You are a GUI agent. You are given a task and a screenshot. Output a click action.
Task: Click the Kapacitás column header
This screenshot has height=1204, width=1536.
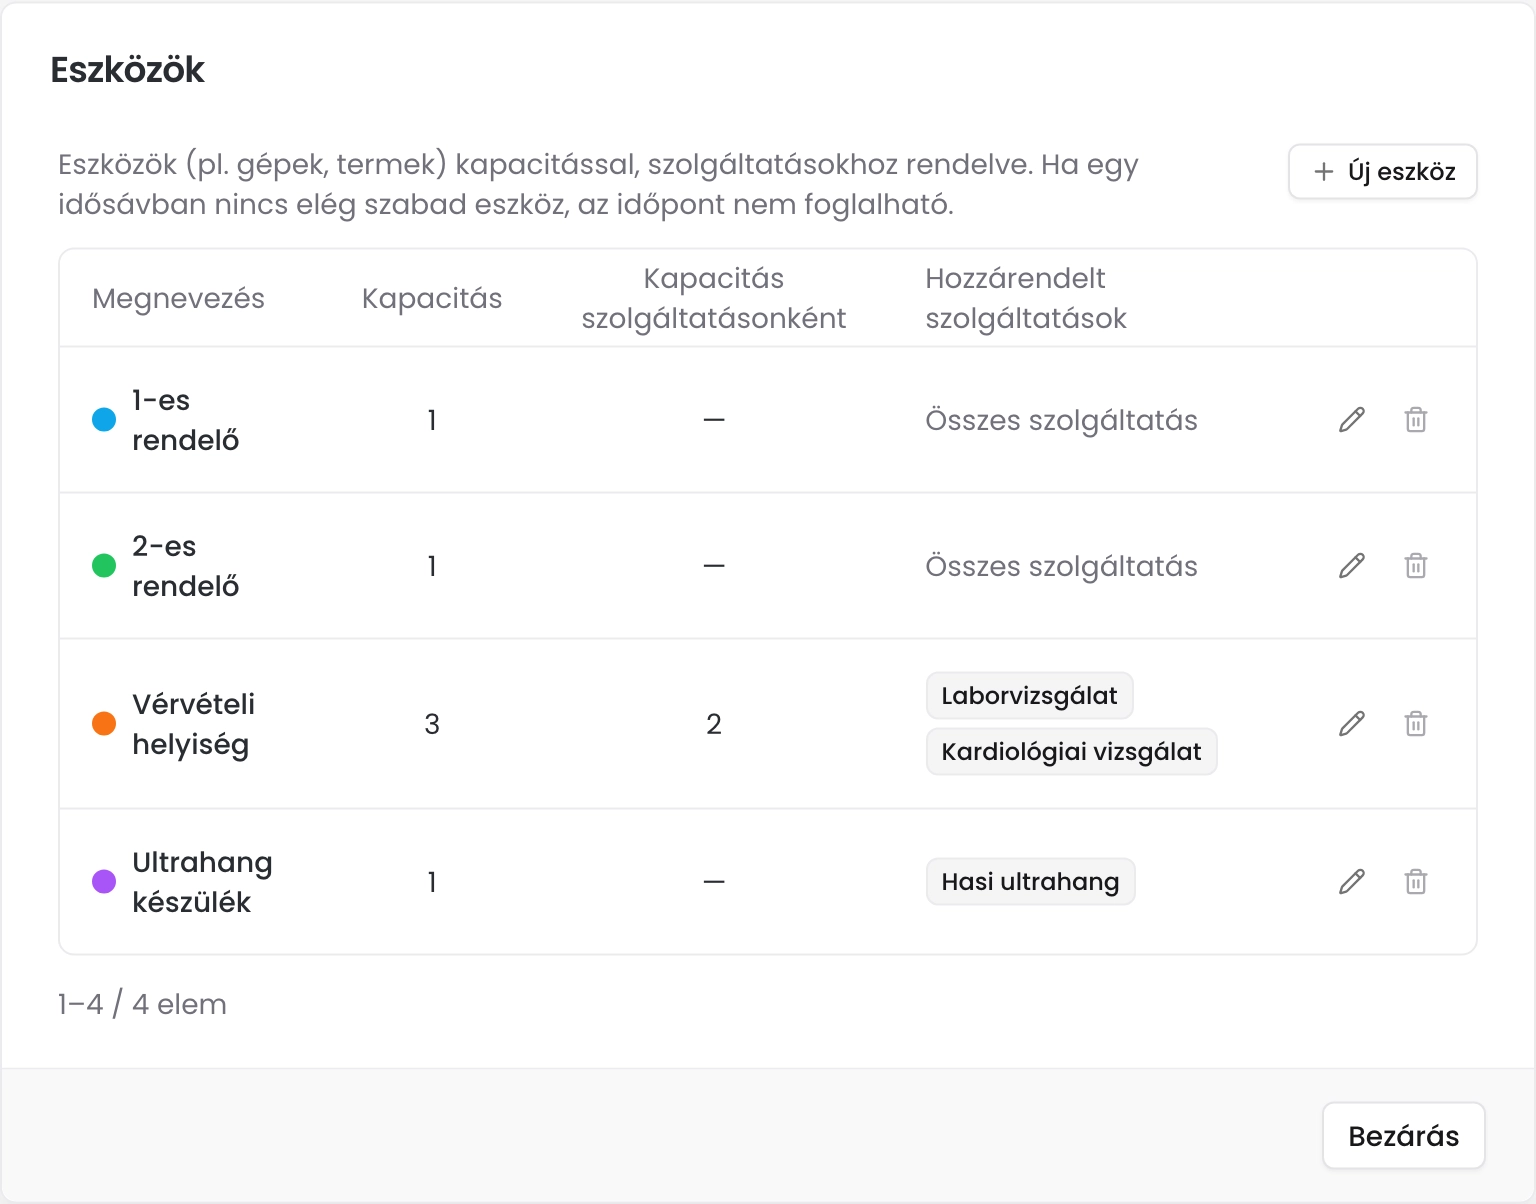tap(432, 299)
